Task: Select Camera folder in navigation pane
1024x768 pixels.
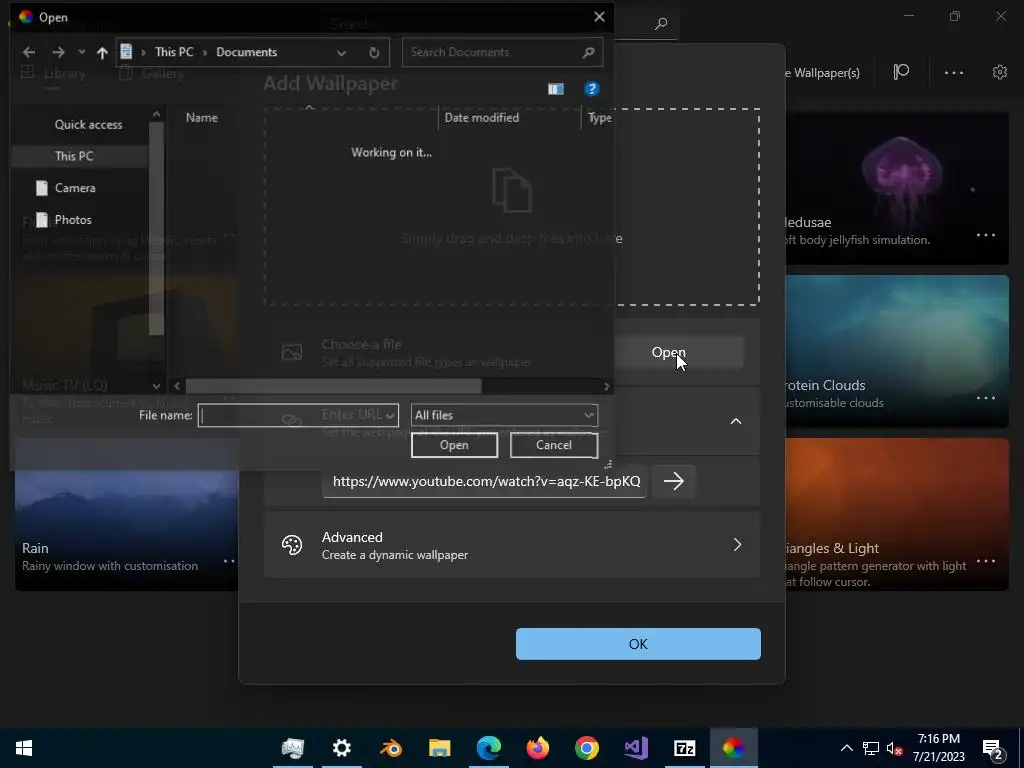Action: [x=75, y=188]
